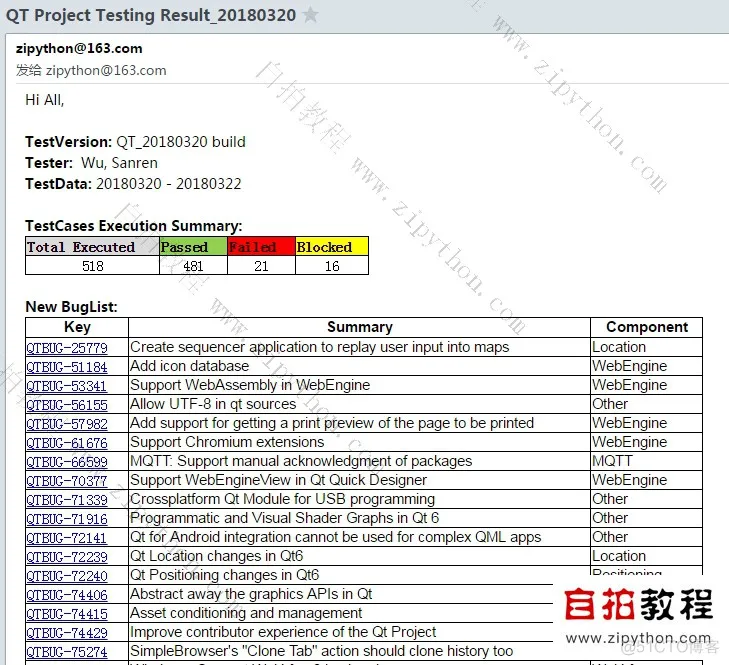Click the TestCases Execution Summary heading
The width and height of the screenshot is (729, 665).
coord(134,226)
